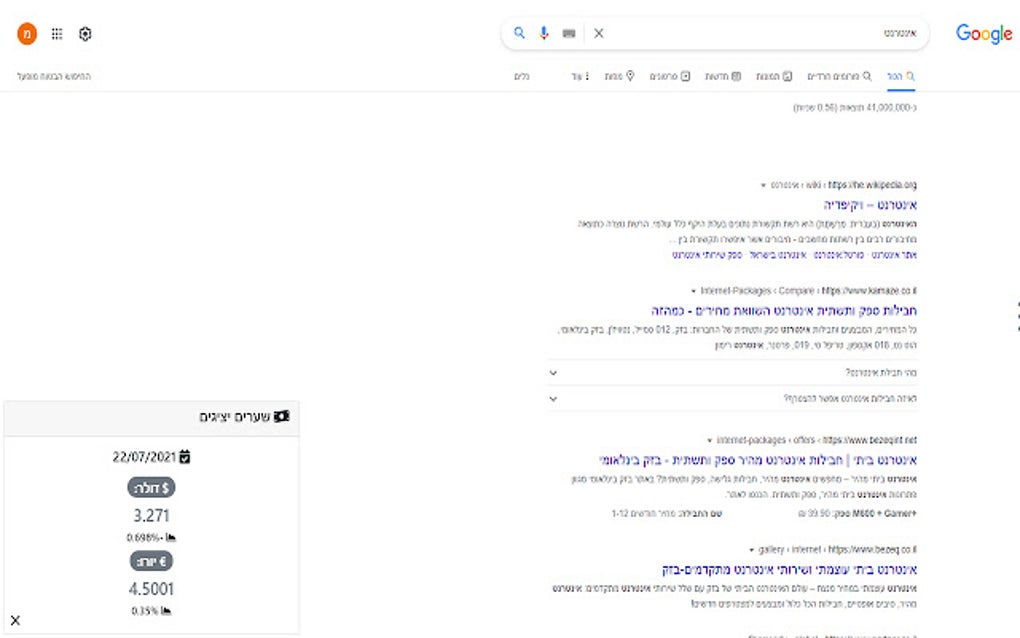Viewport: 1020px width, 638px height.
Task: Close the exchange rates widget
Action: point(16,620)
